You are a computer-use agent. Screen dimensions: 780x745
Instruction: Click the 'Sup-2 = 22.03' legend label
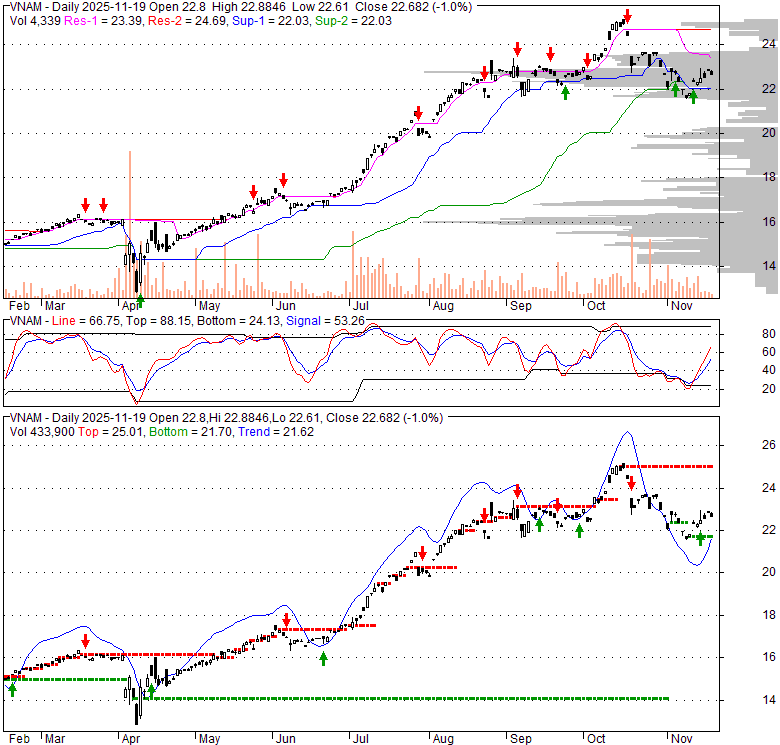click(x=353, y=21)
